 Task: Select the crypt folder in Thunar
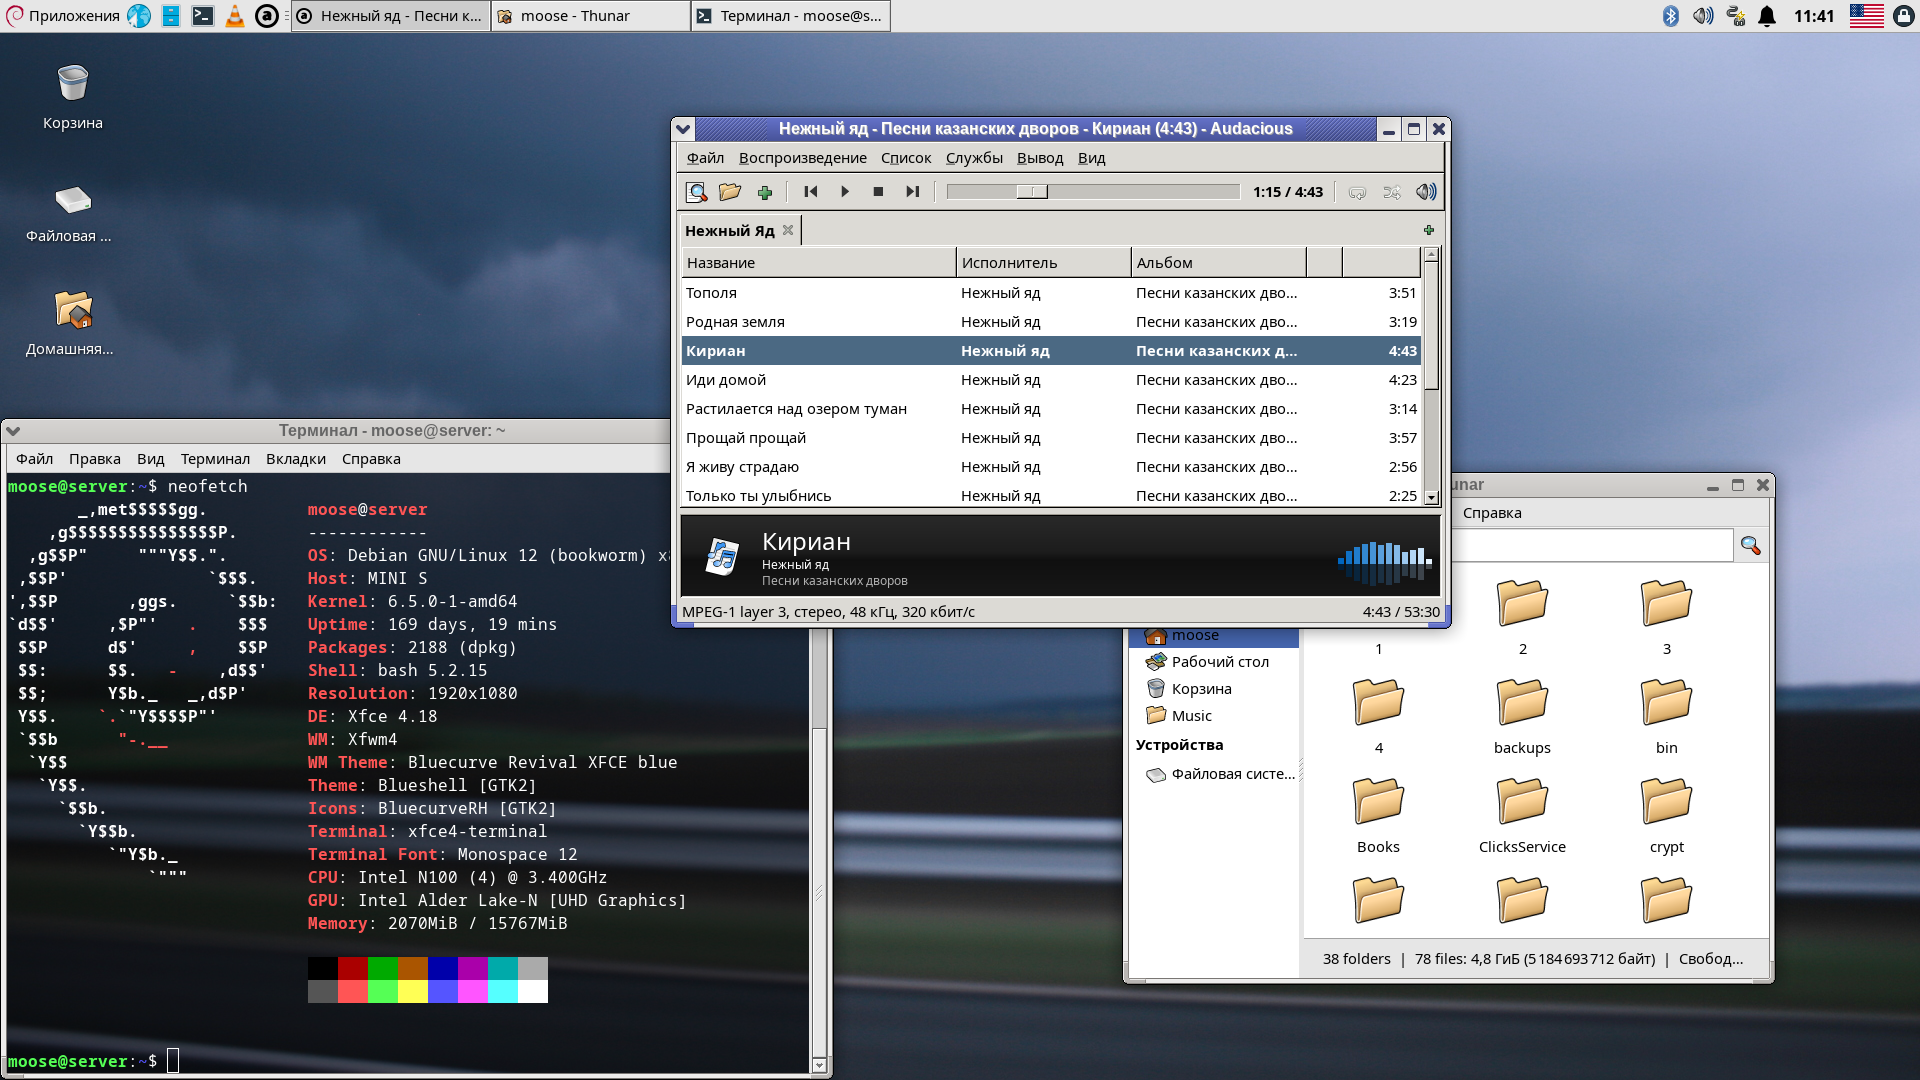pos(1666,815)
